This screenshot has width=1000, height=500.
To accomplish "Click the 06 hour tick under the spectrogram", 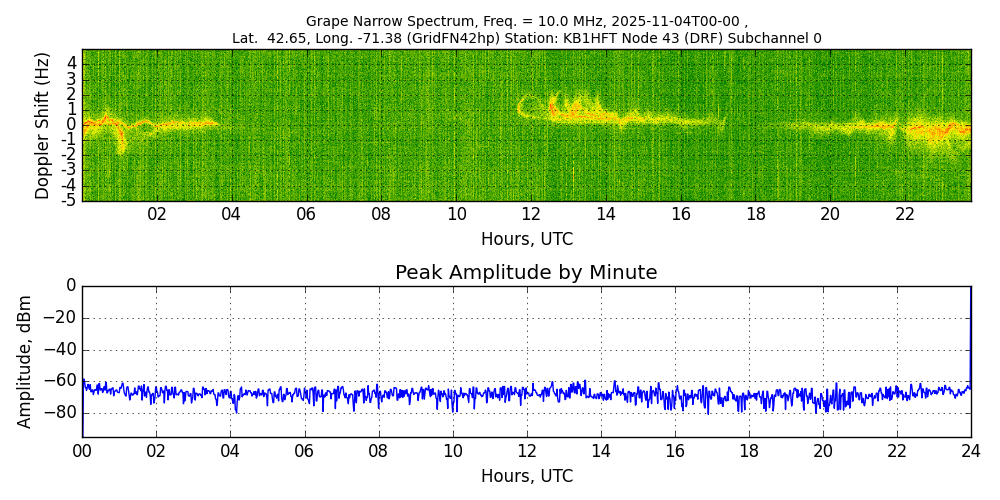I will point(306,214).
